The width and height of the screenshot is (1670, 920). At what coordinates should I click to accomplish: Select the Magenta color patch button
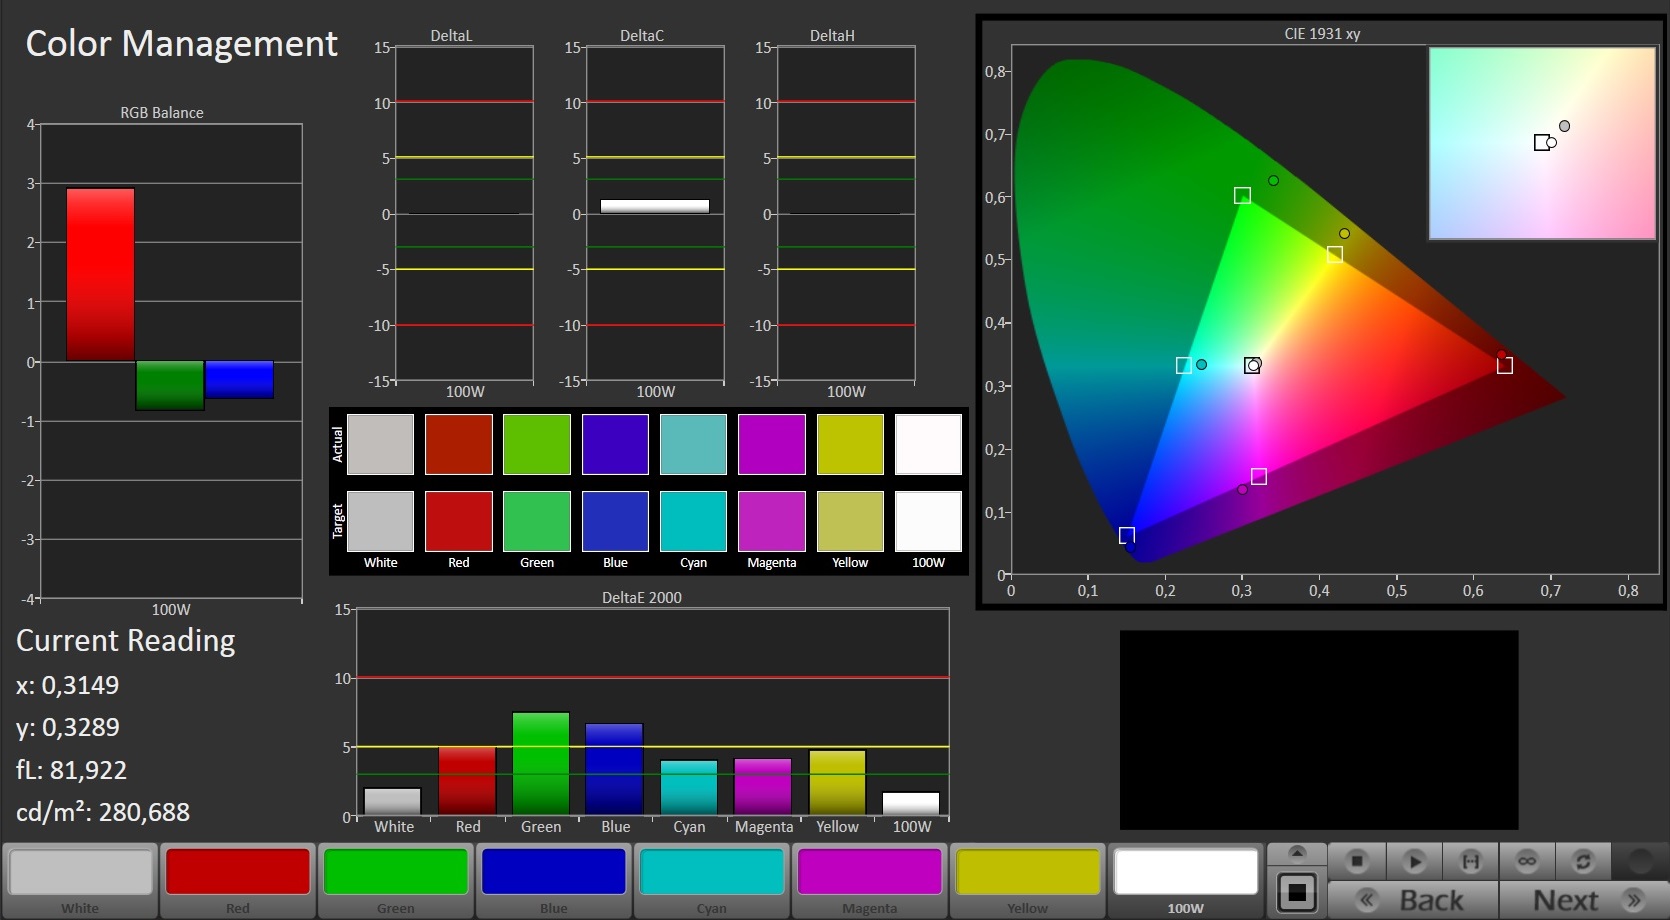click(x=870, y=880)
